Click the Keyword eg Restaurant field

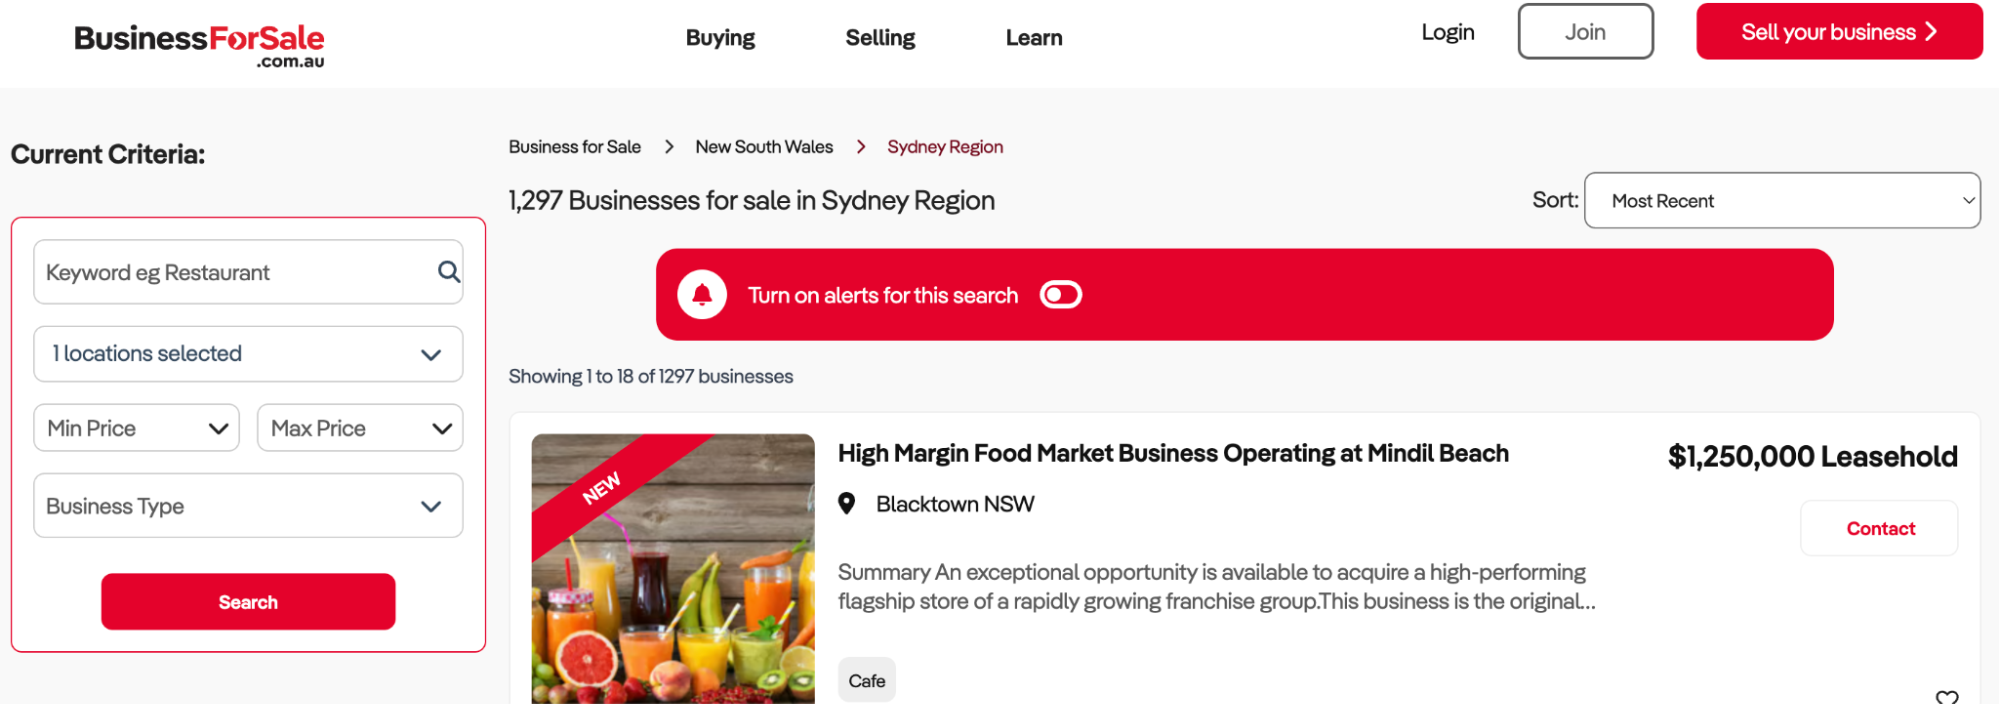pos(235,272)
